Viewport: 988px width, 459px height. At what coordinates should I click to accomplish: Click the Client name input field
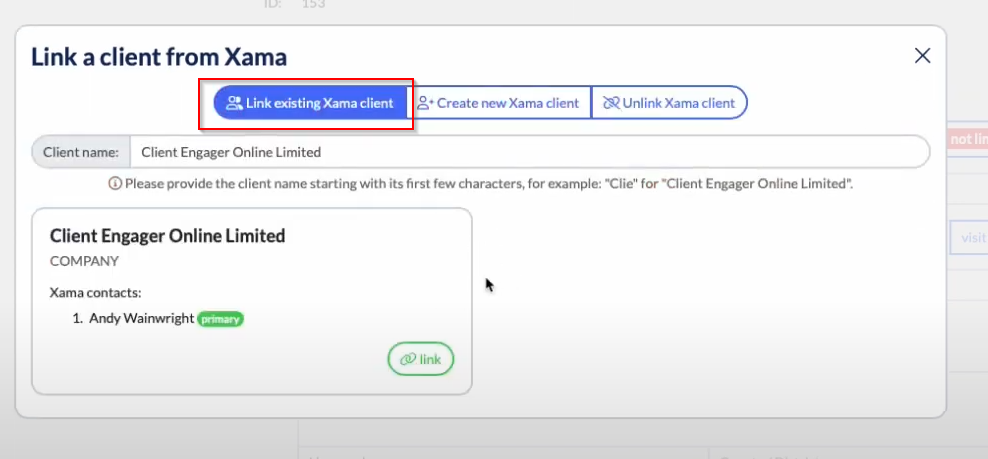[529, 152]
